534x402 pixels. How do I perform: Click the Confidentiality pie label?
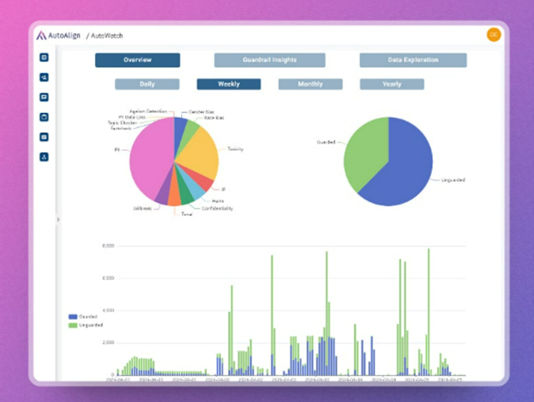[217, 208]
